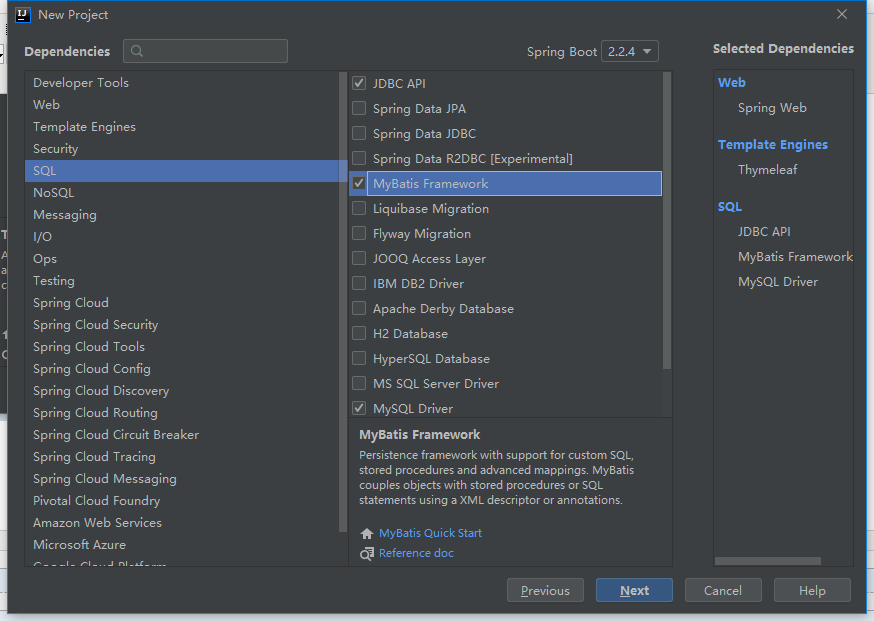Image resolution: width=874 pixels, height=621 pixels.
Task: Click the Next button
Action: point(634,590)
